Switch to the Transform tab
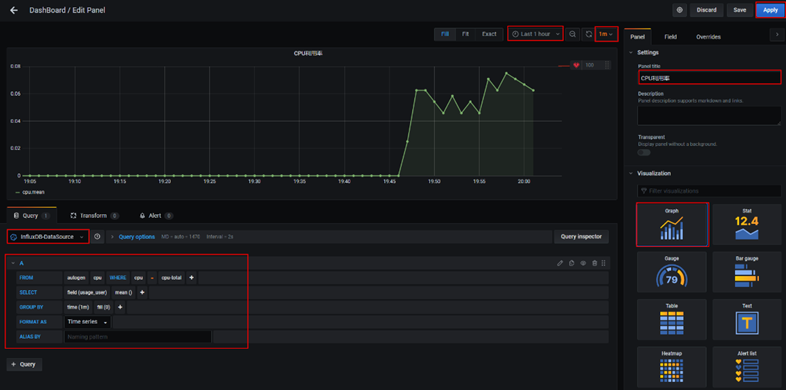This screenshot has width=786, height=390. [x=94, y=216]
